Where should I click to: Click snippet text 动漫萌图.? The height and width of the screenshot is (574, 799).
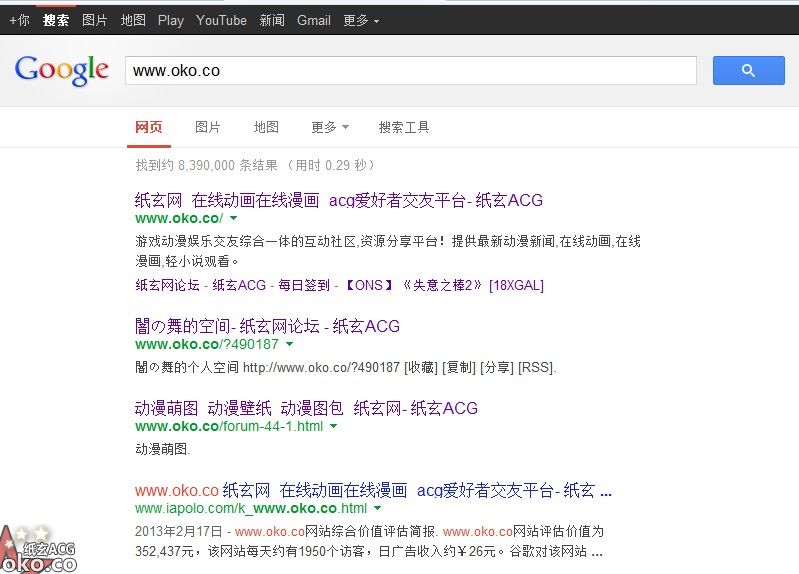tap(163, 449)
